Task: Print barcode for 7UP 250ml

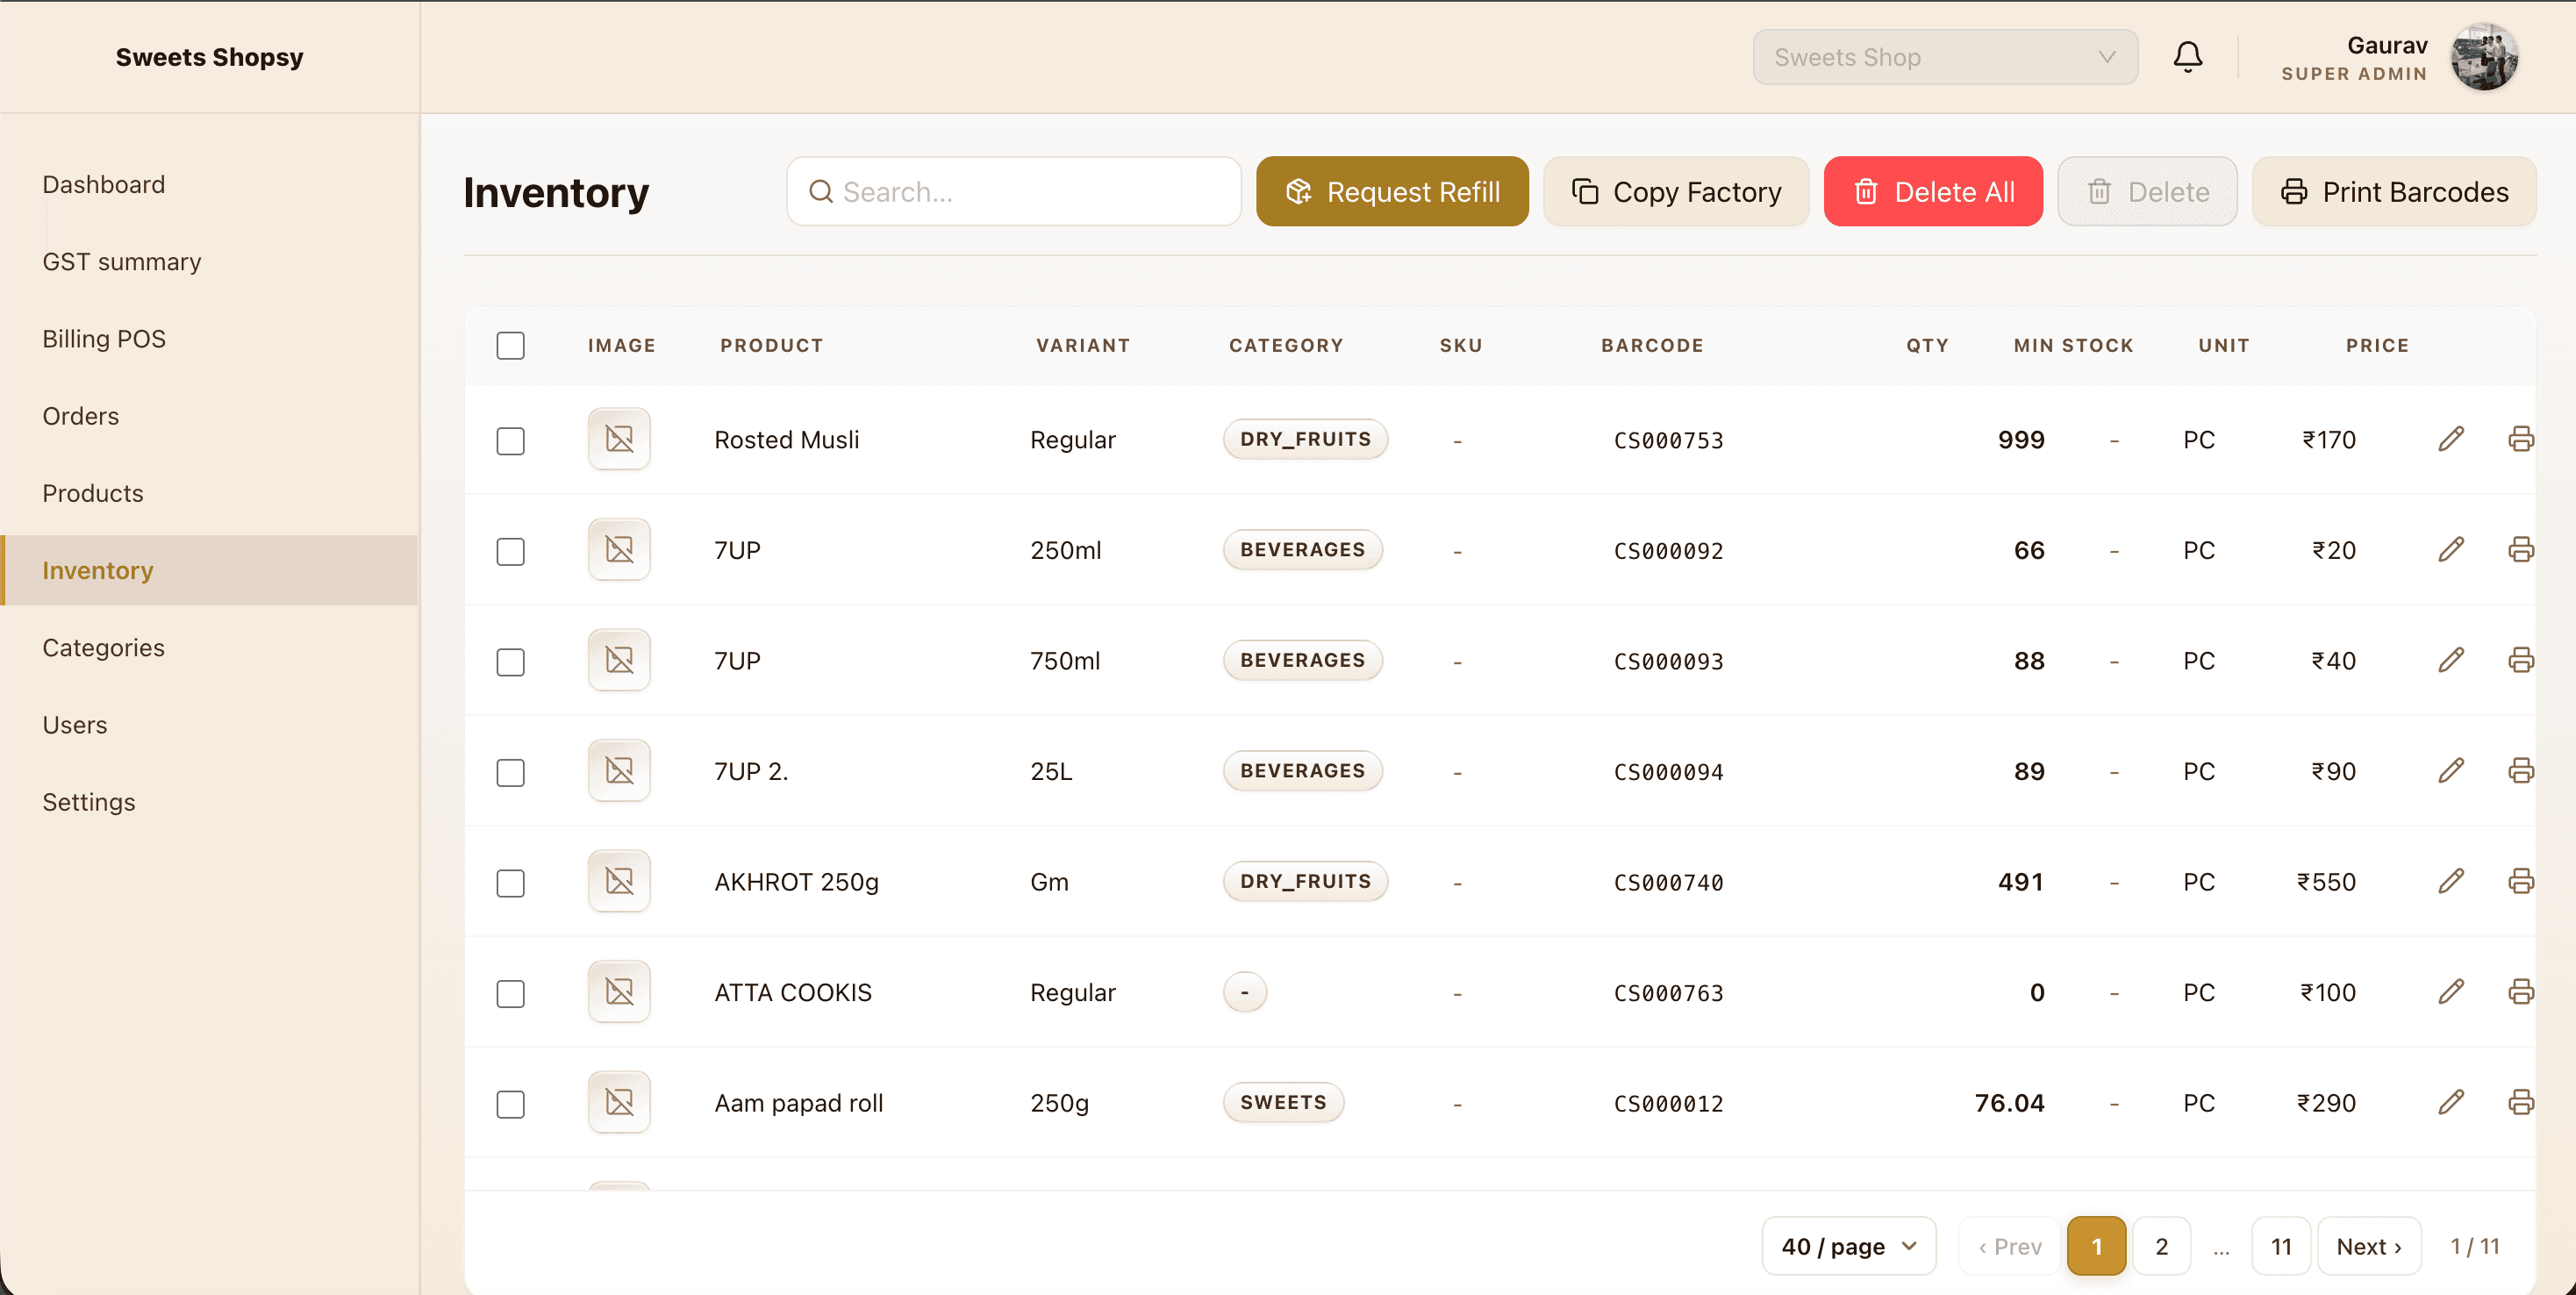Action: 2520,550
